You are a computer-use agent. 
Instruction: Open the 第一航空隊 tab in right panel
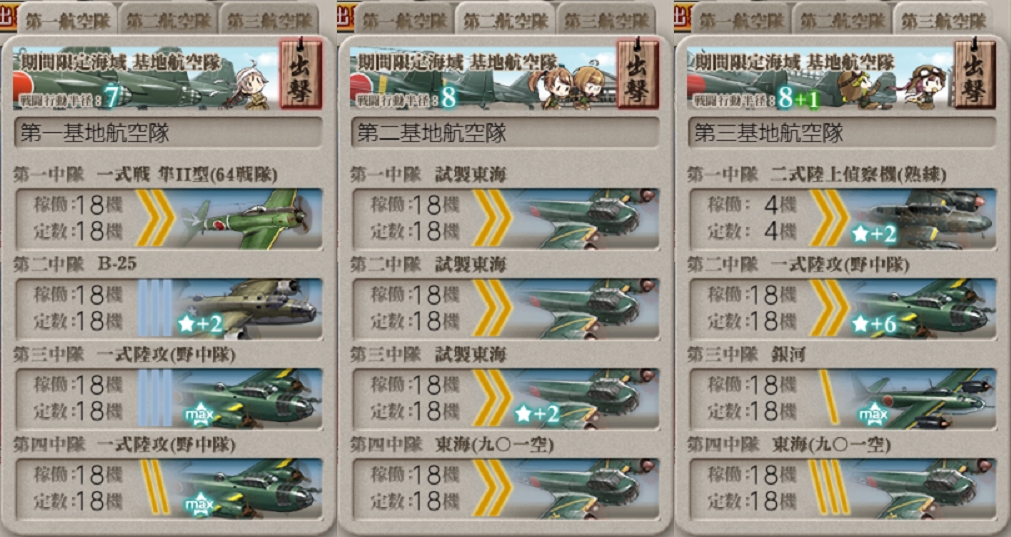[x=740, y=21]
